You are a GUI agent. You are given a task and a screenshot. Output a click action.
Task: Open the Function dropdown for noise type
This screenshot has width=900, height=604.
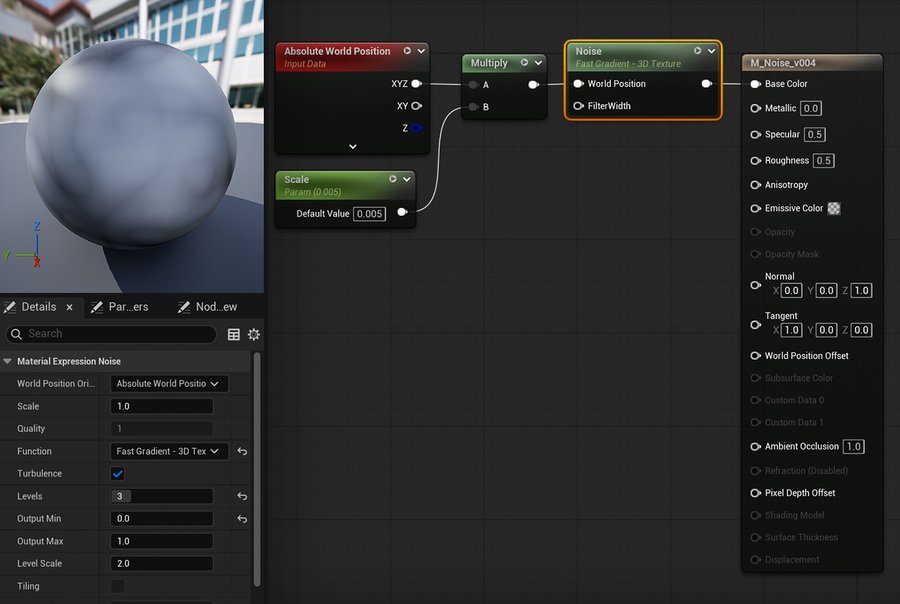(169, 451)
